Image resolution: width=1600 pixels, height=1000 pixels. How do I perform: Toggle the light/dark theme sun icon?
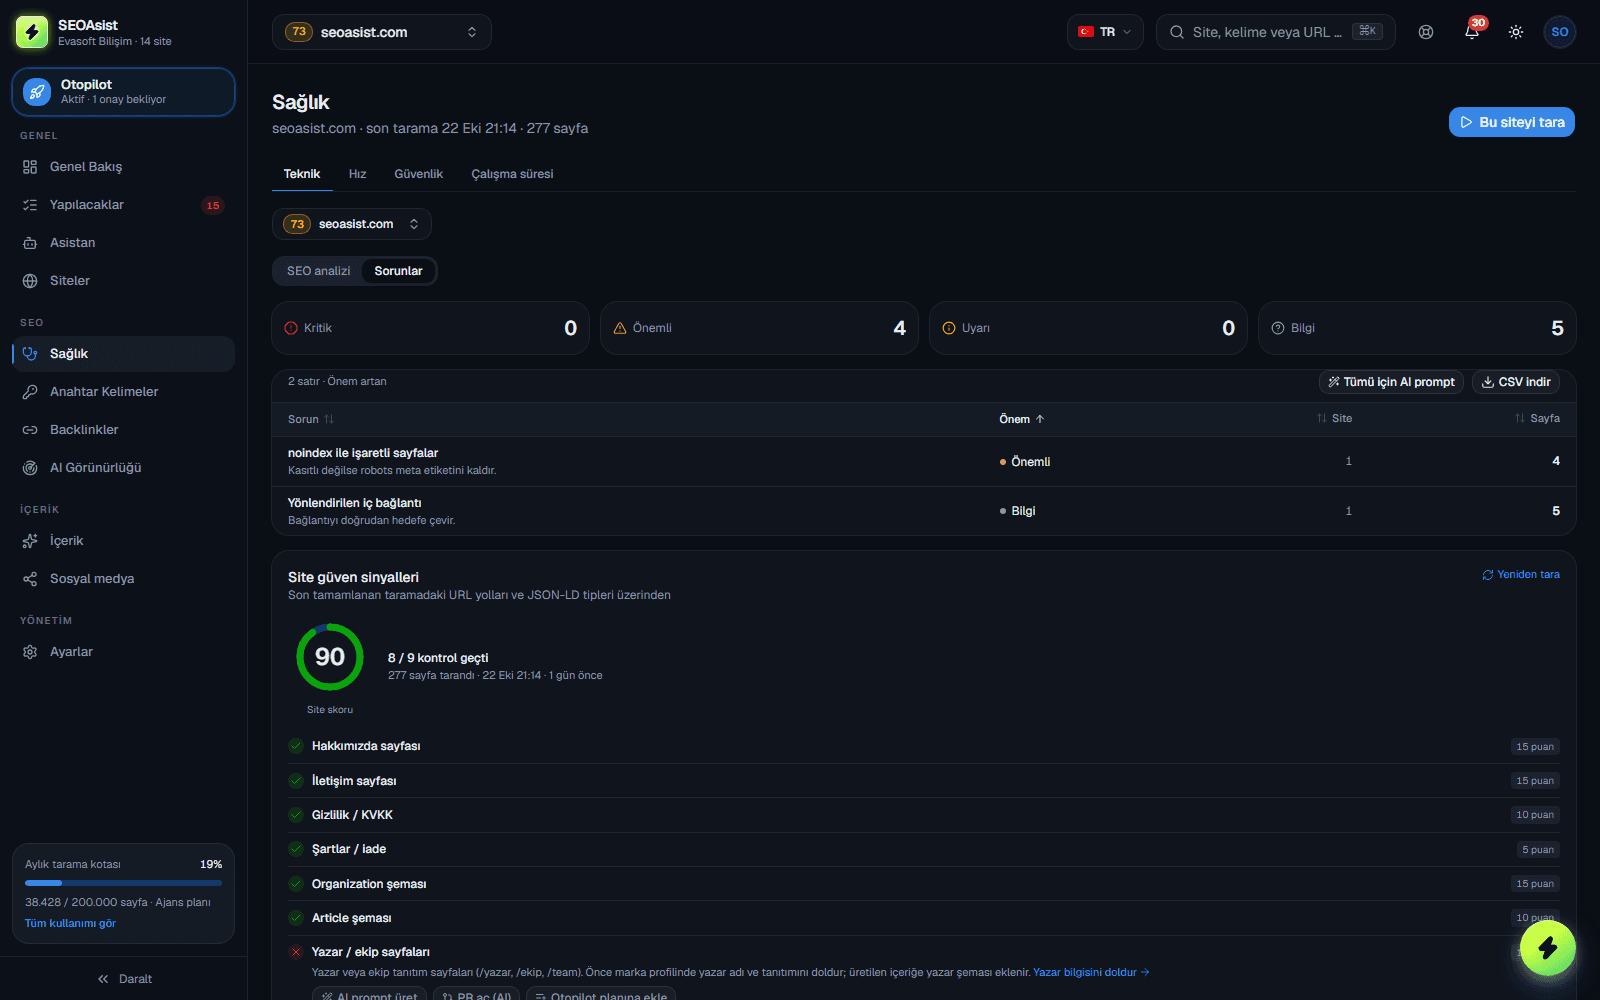pyautogui.click(x=1516, y=32)
